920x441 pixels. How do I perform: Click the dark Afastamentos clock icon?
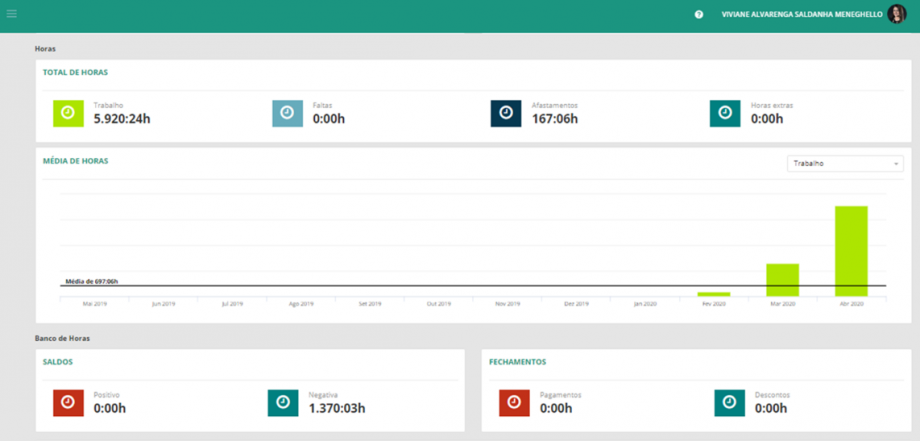click(x=506, y=113)
